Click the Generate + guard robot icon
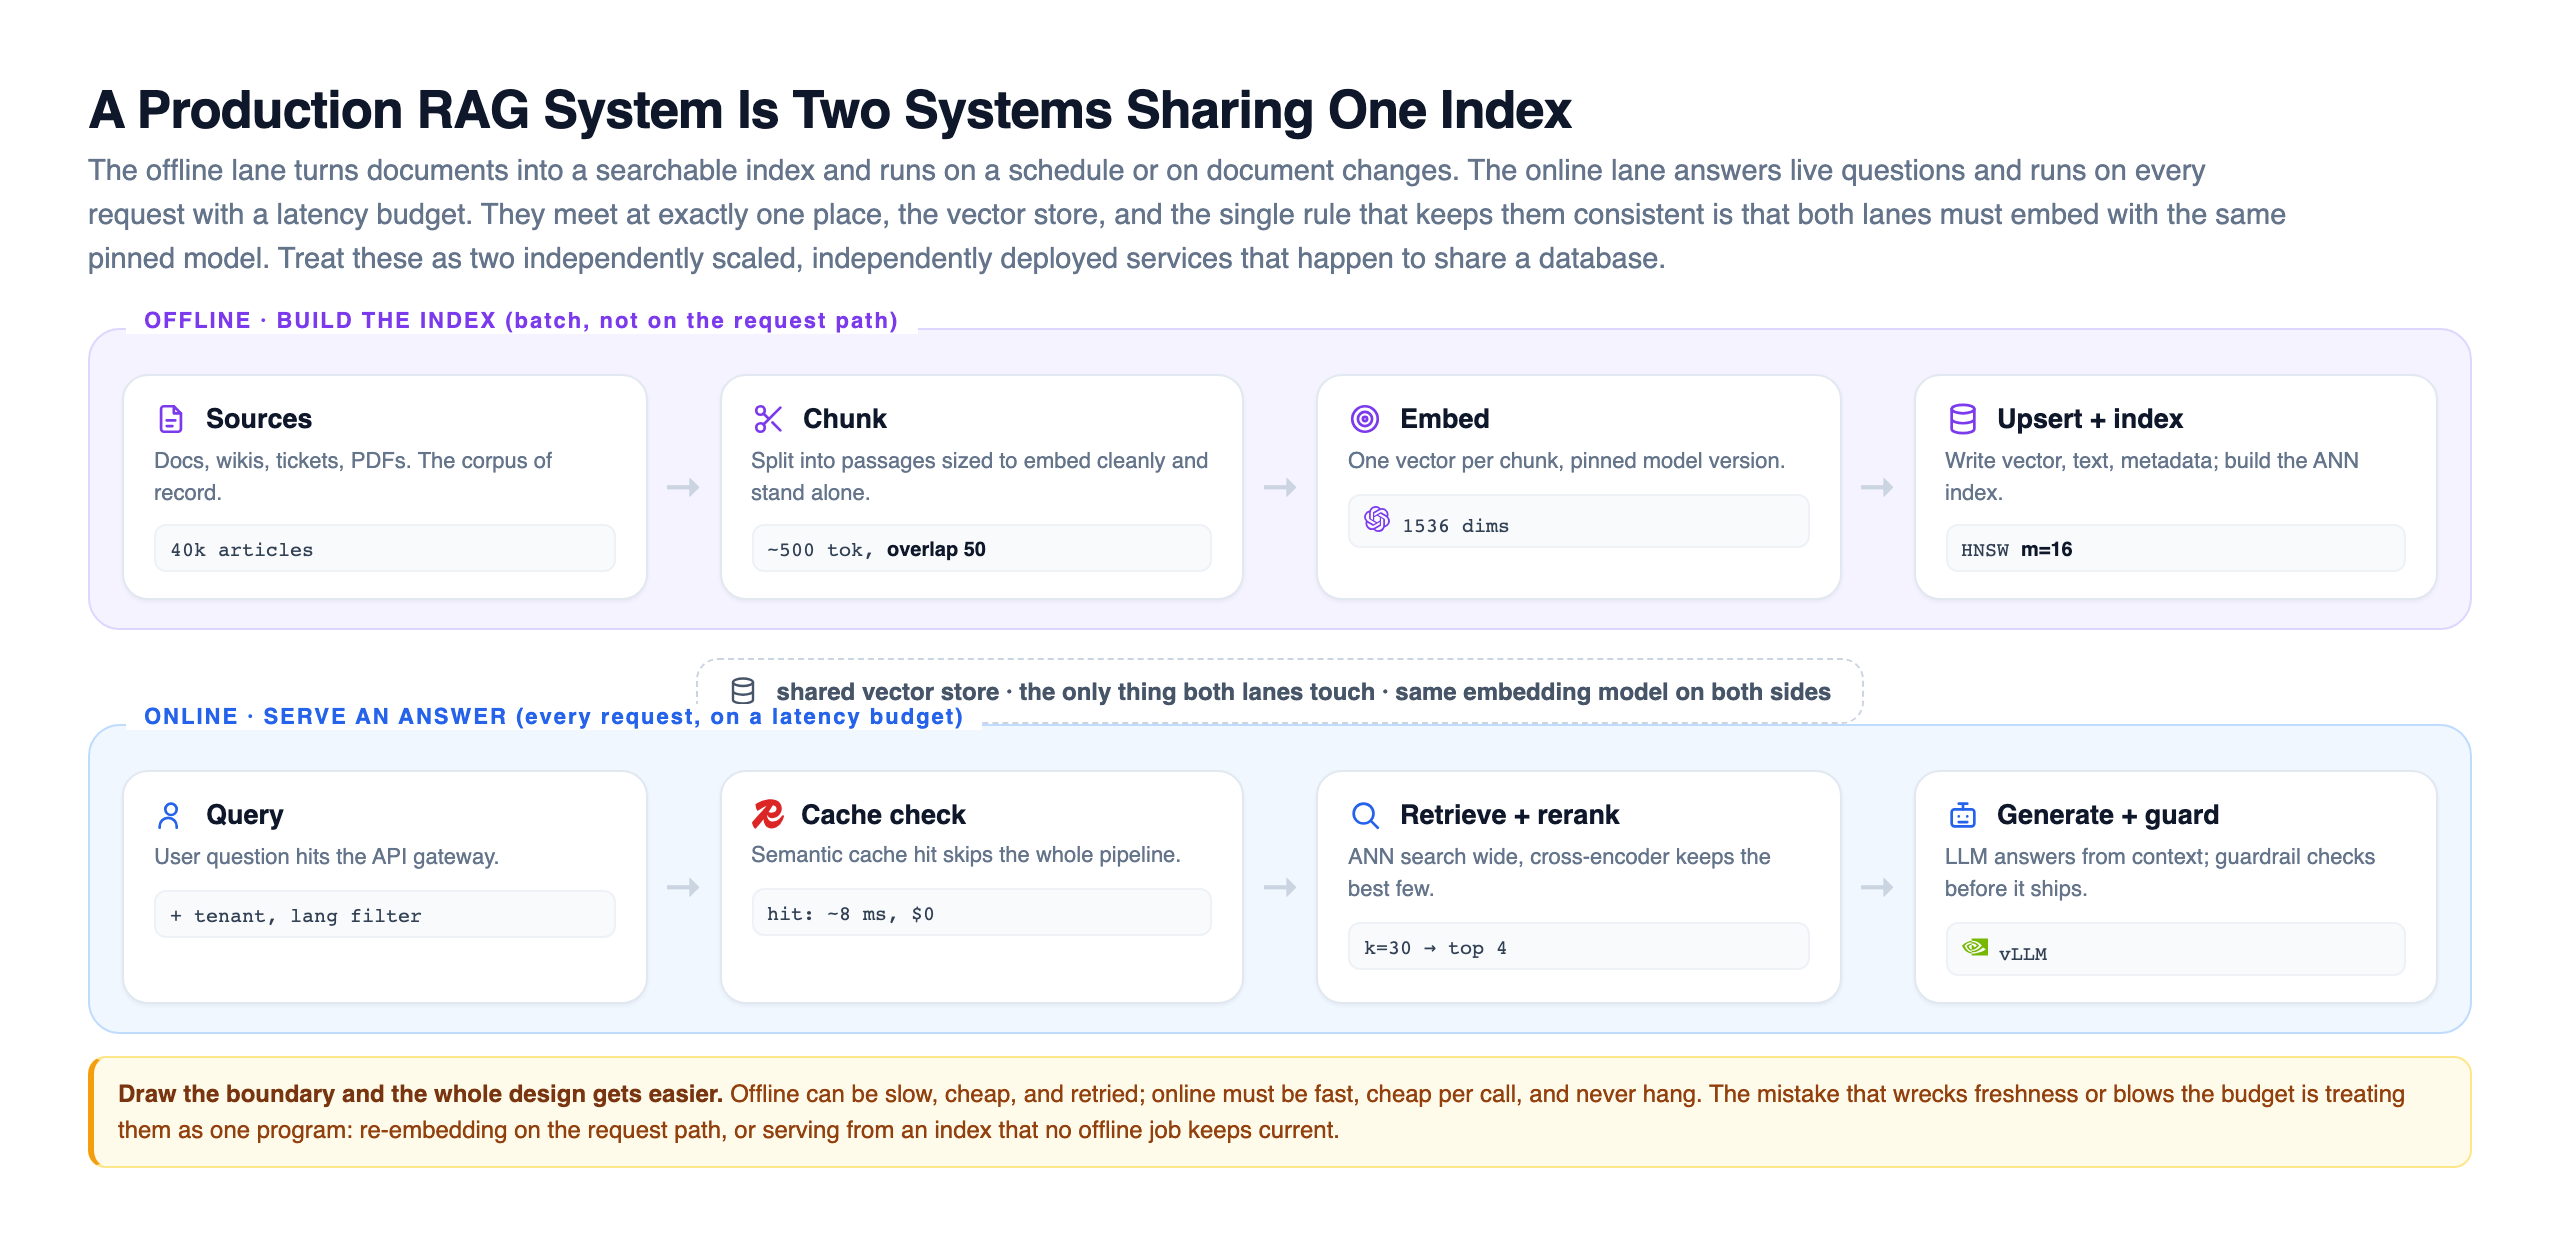 1962,815
